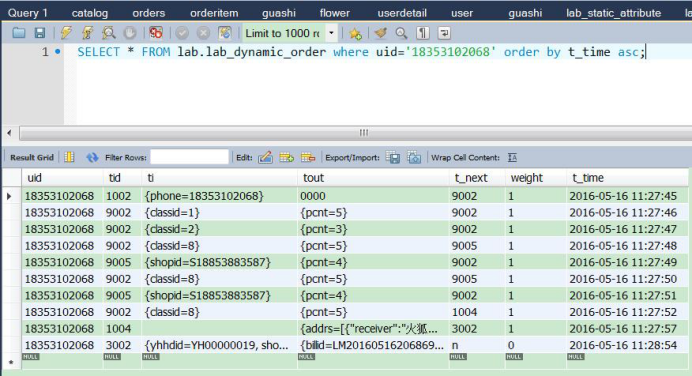Select the cell {classid=1}

220,213
